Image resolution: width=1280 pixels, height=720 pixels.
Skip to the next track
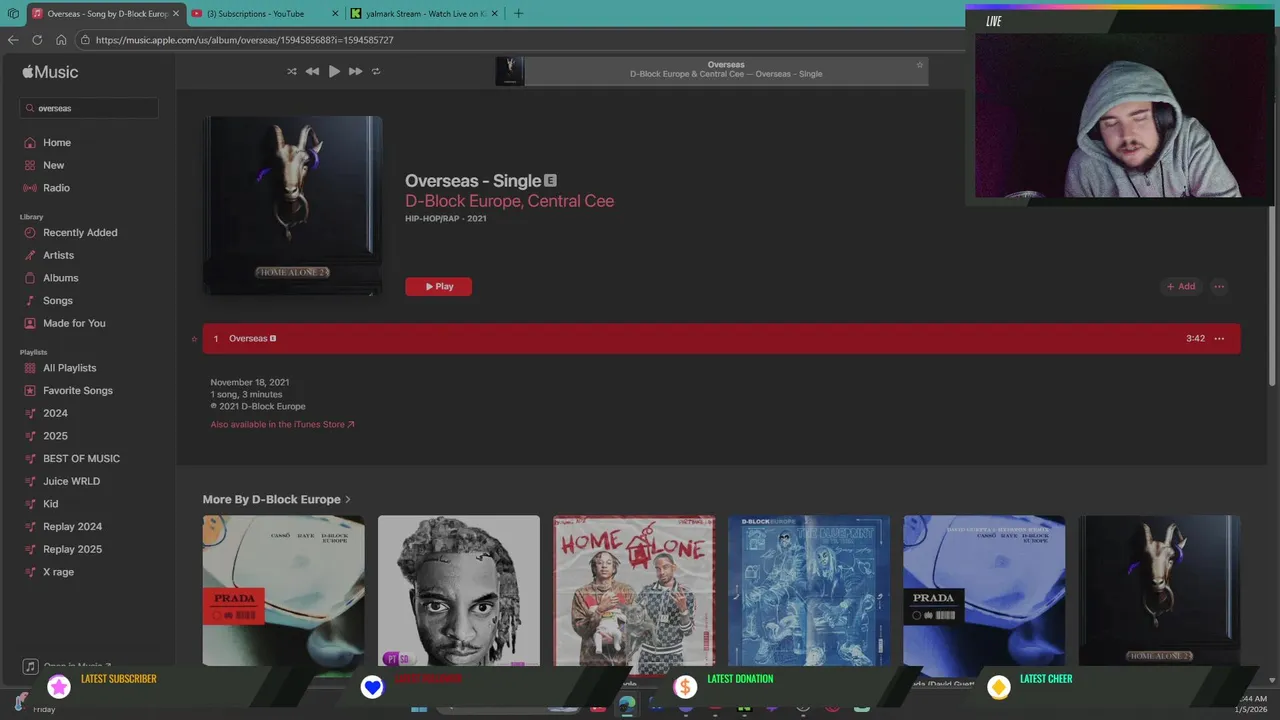355,71
